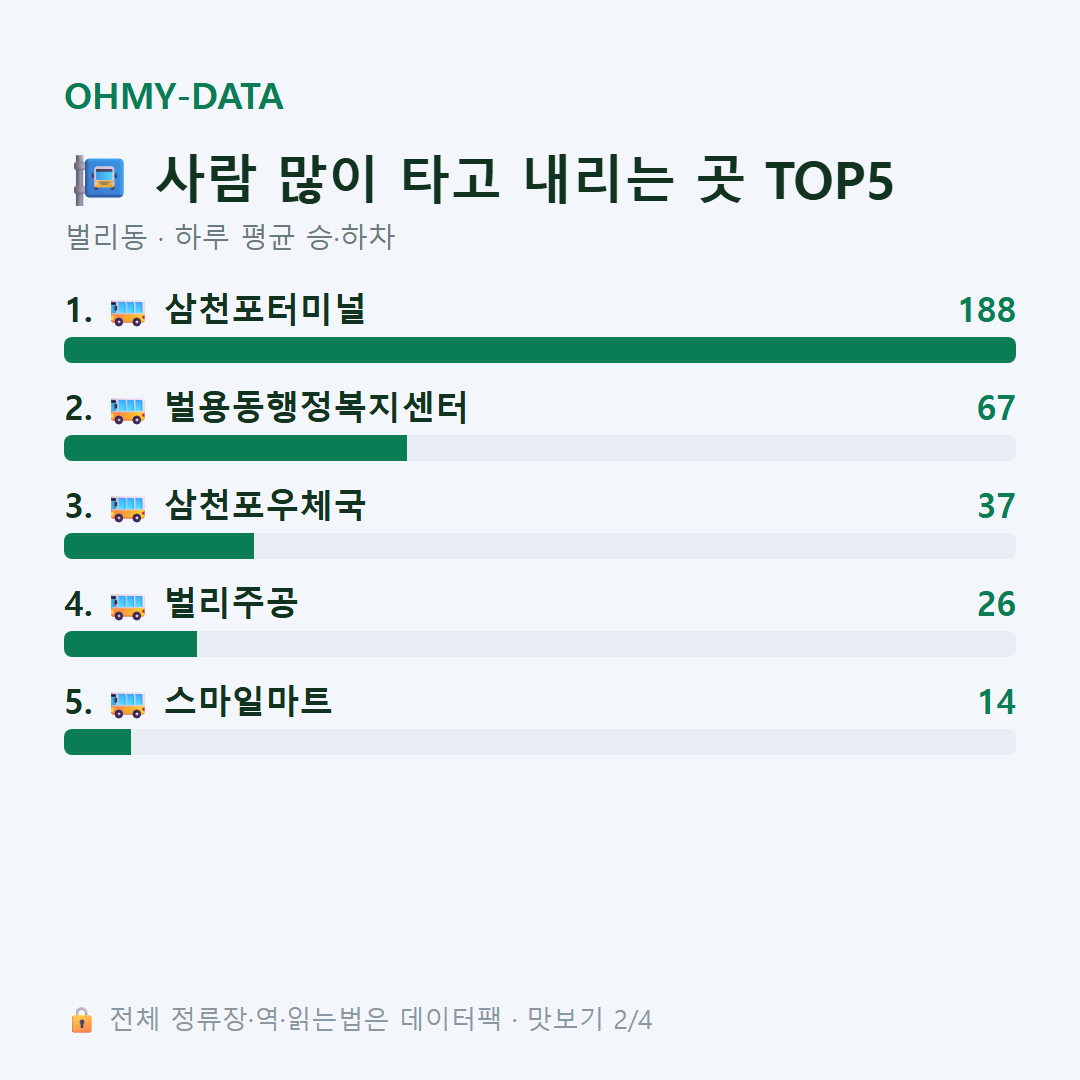Click the OHMY-DATA brand label
Viewport: 1080px width, 1080px height.
point(174,96)
